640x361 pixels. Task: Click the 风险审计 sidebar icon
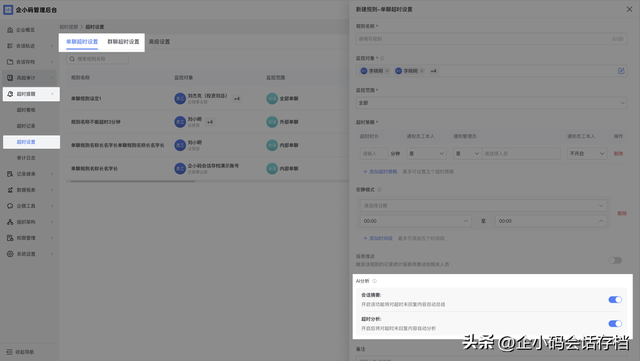[10, 78]
